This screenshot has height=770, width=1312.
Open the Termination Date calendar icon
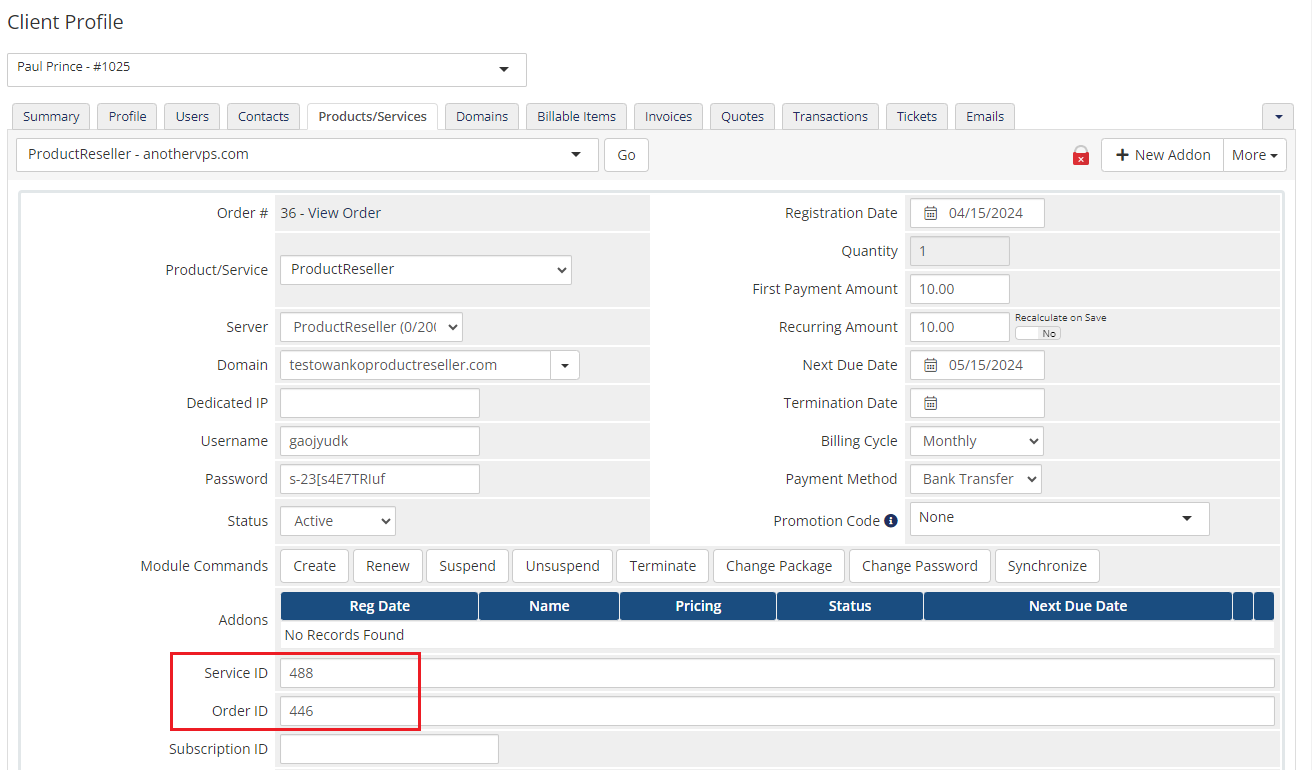[930, 403]
